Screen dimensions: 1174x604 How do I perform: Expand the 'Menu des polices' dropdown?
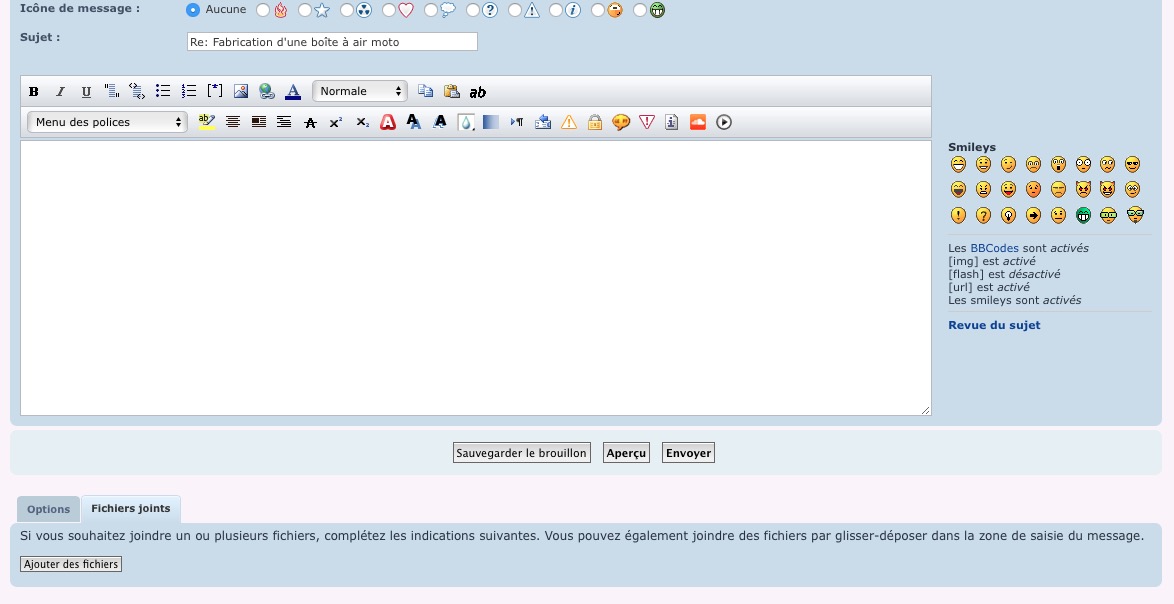point(107,122)
